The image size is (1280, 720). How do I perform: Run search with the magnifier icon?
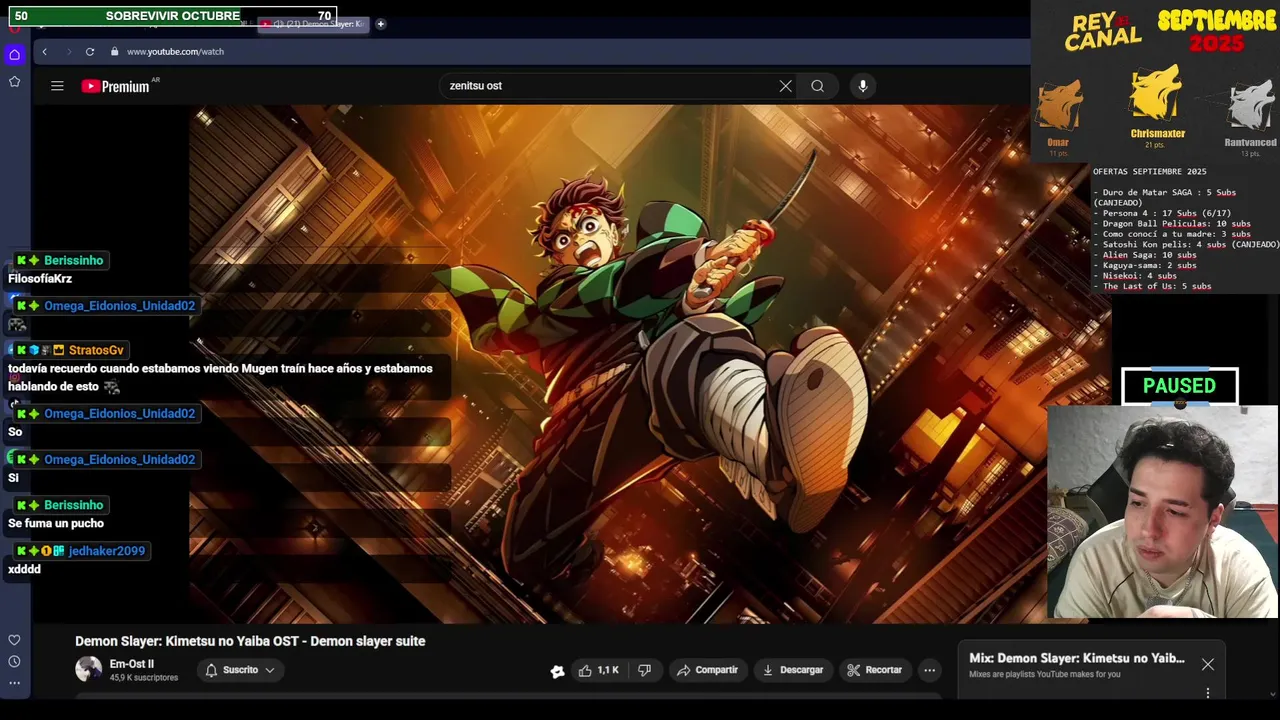coord(817,86)
